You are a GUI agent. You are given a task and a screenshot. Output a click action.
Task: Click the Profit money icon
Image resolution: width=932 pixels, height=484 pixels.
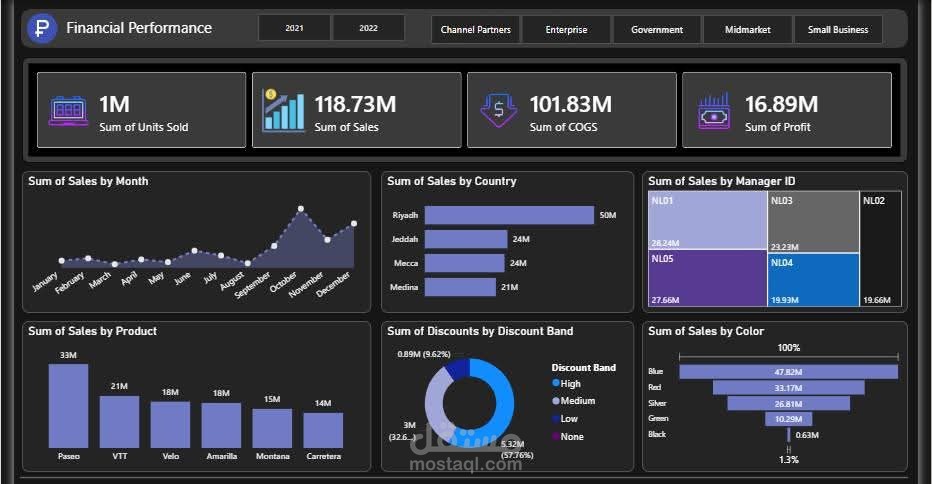pos(714,111)
